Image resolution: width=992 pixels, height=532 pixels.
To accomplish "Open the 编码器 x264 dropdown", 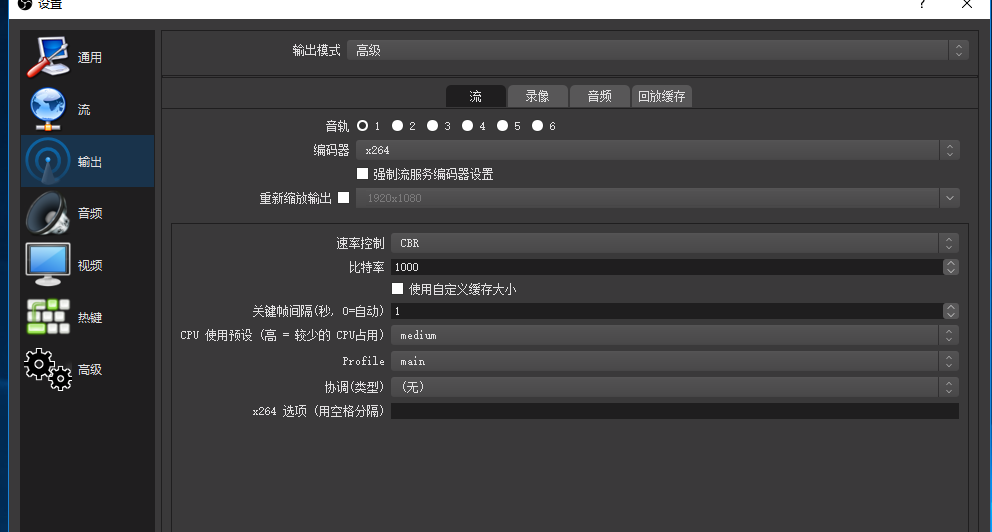I will pos(658,150).
